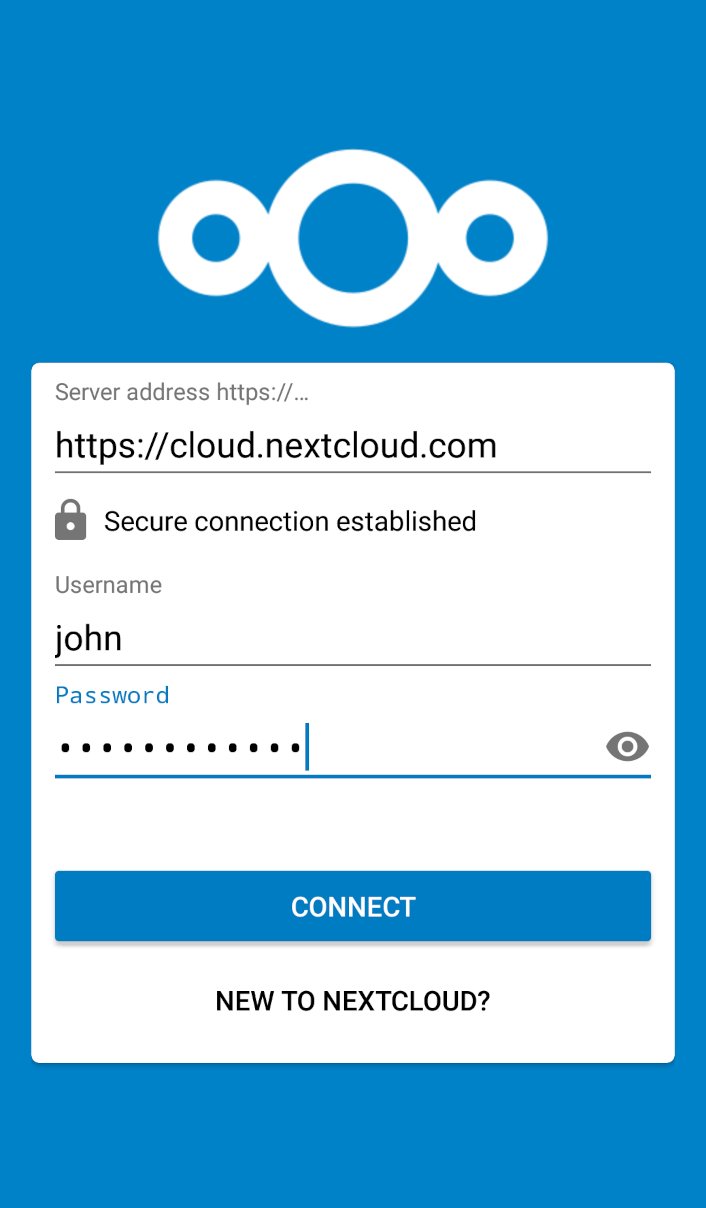The width and height of the screenshot is (706, 1208).
Task: Click the "Secure connection established" status text
Action: click(290, 521)
